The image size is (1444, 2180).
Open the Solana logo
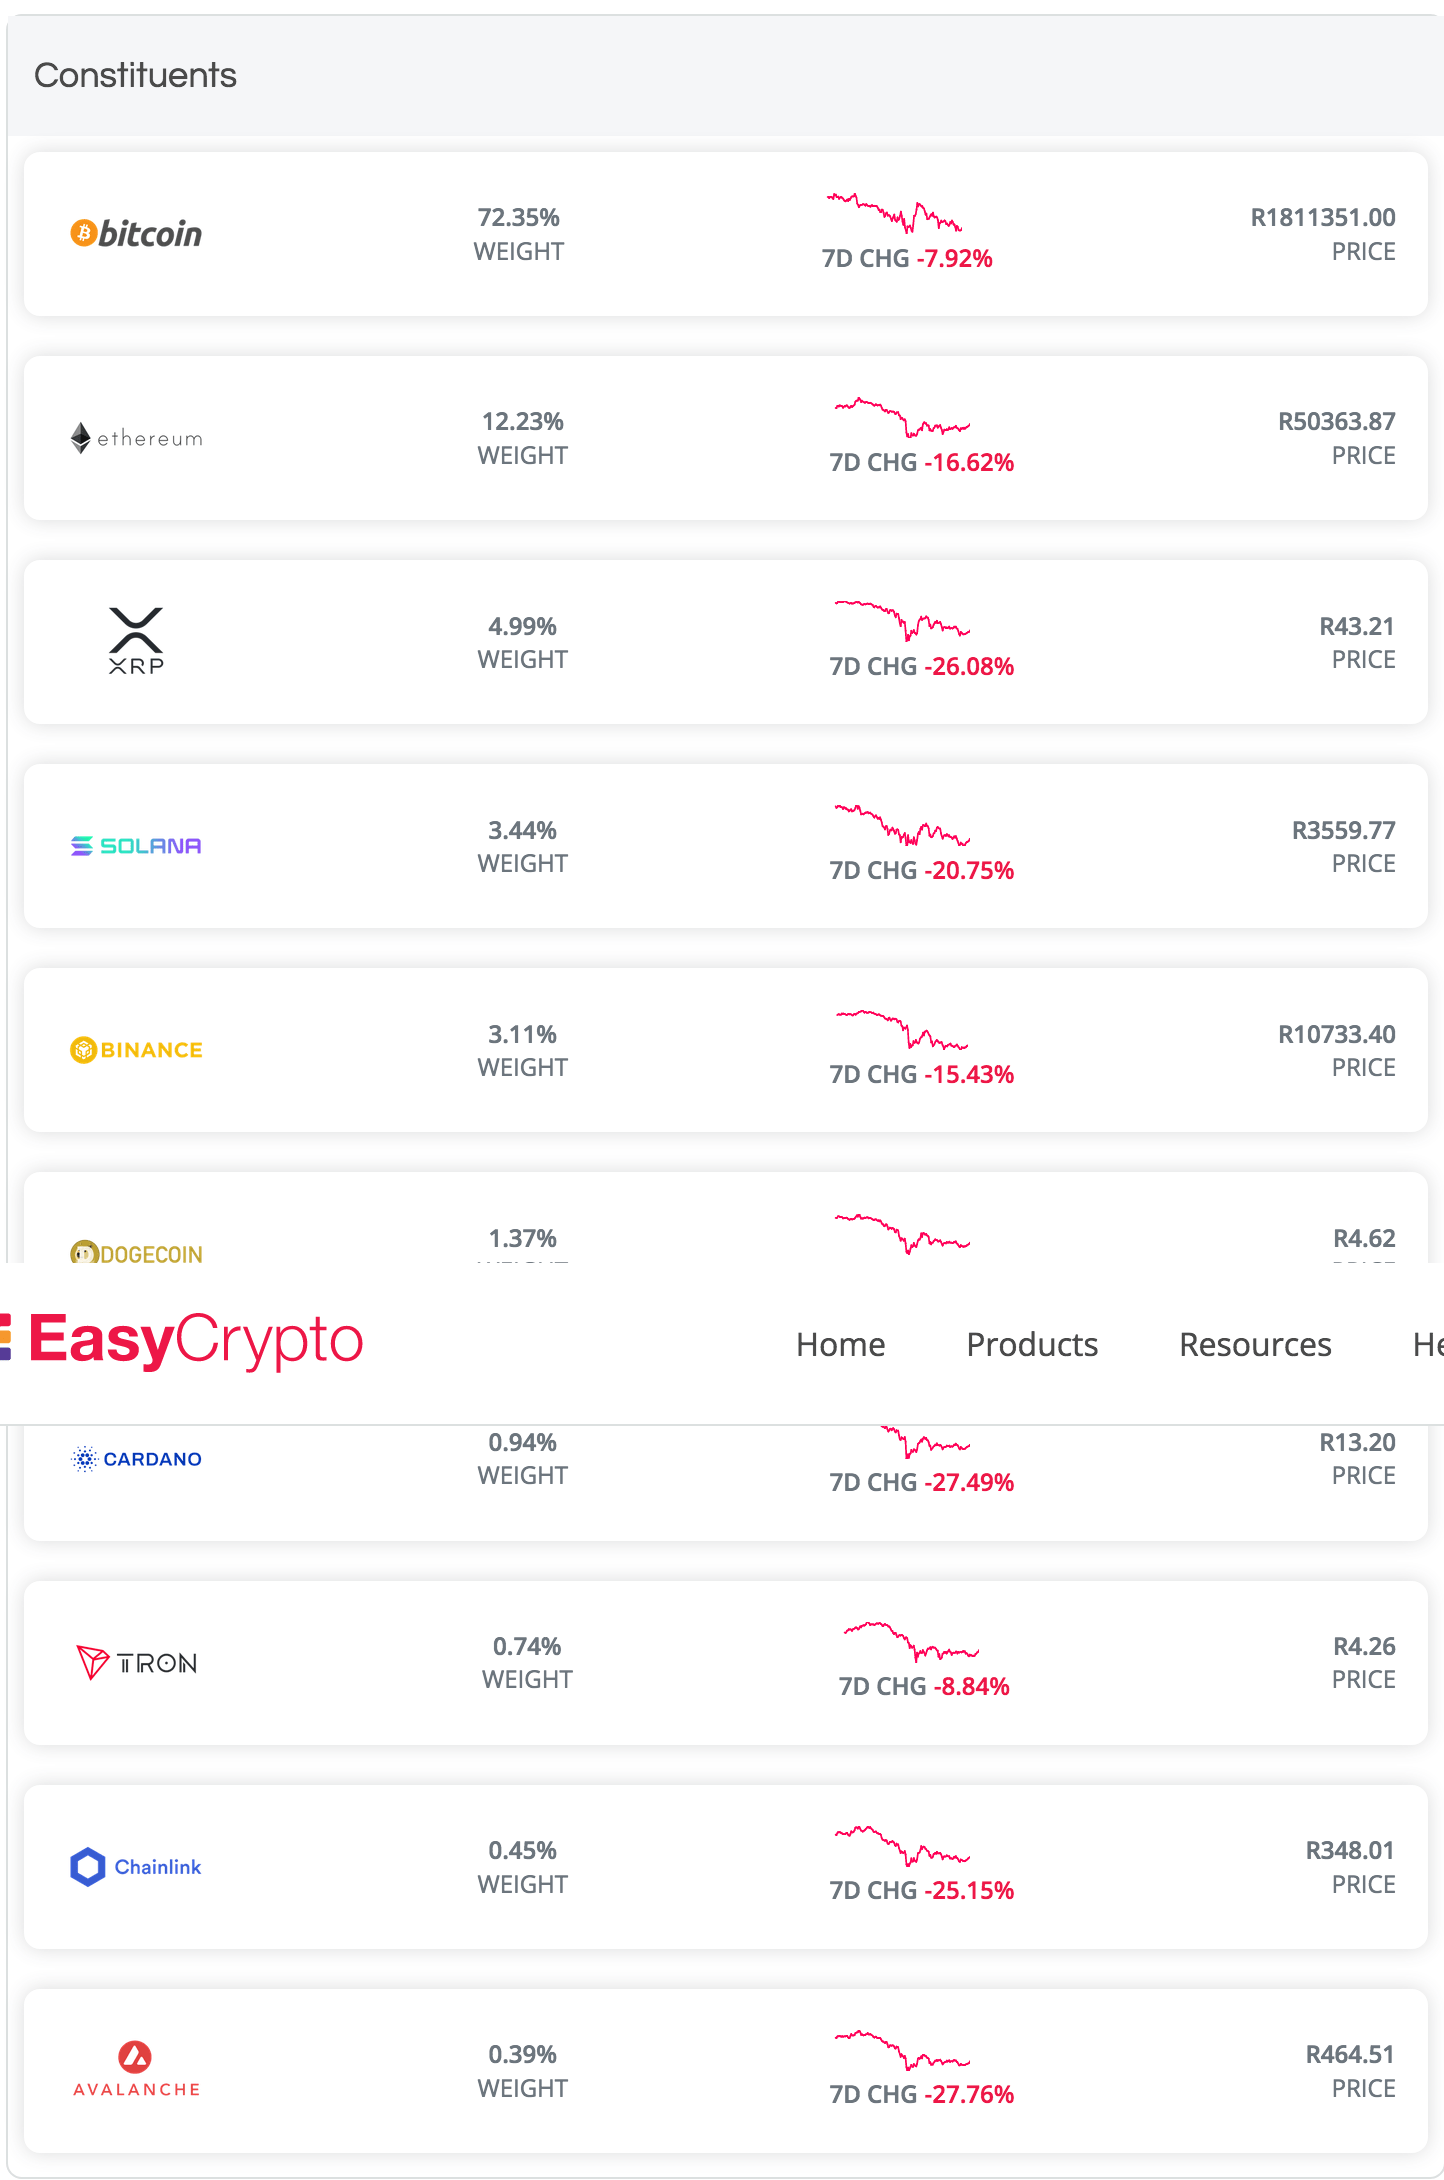coord(136,846)
